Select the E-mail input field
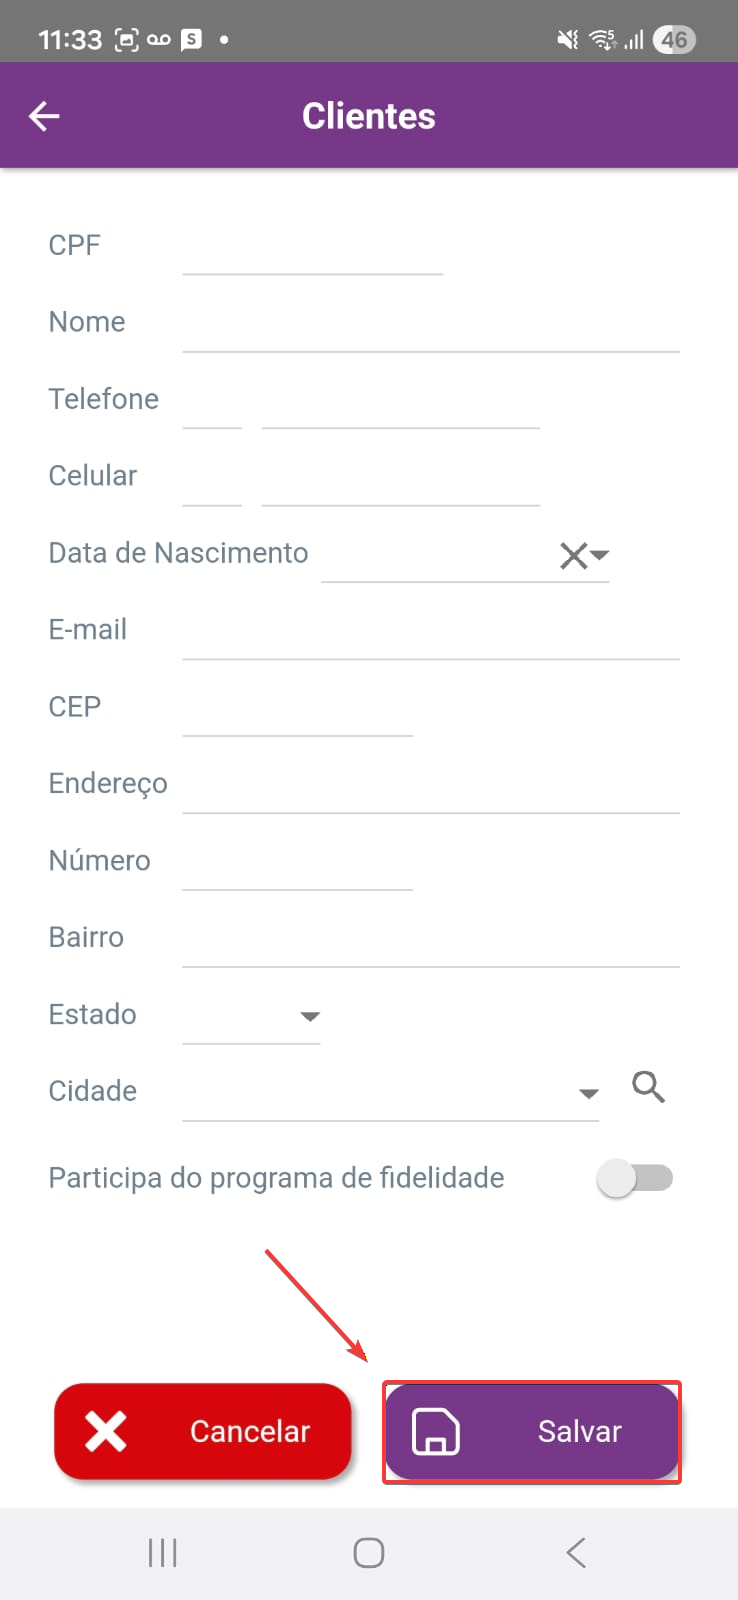Viewport: 738px width, 1600px height. (x=430, y=634)
